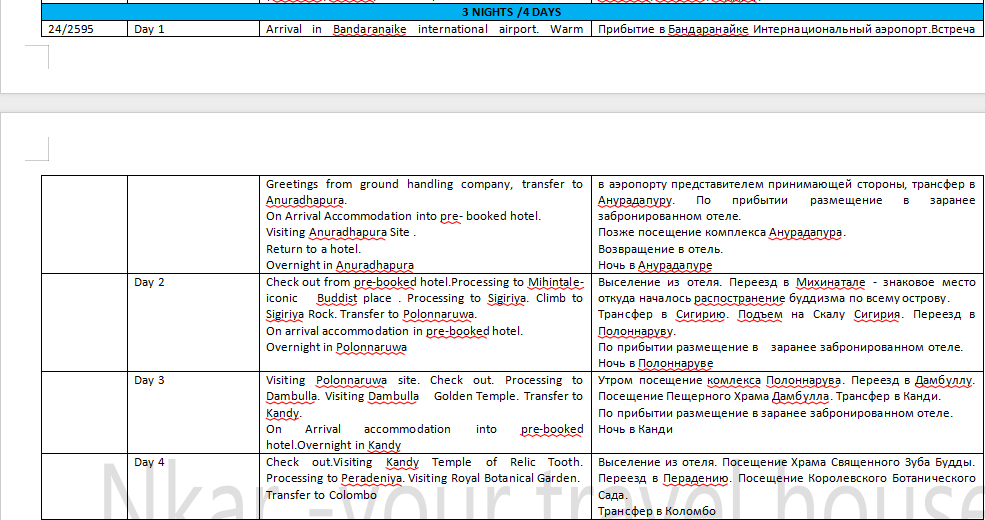The width and height of the screenshot is (985, 520).
Task: Place cursor in the "Day 1" cell
Action: 149,29
